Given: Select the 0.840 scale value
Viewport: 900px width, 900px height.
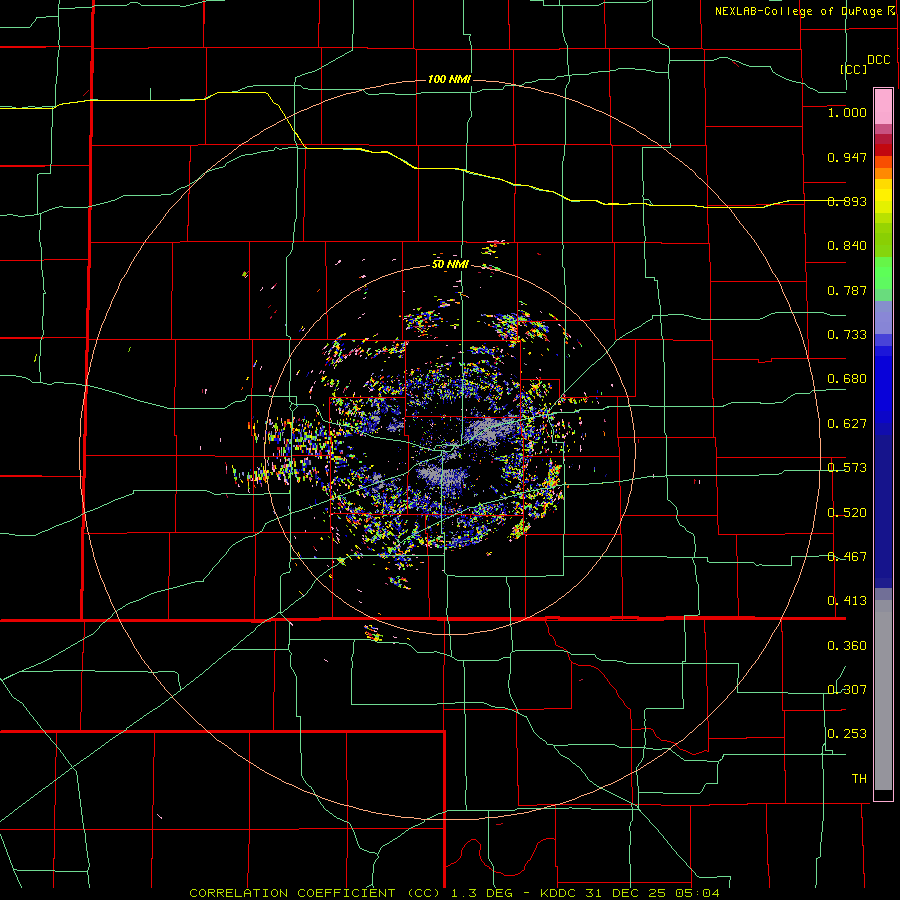Looking at the screenshot, I should tap(847, 246).
